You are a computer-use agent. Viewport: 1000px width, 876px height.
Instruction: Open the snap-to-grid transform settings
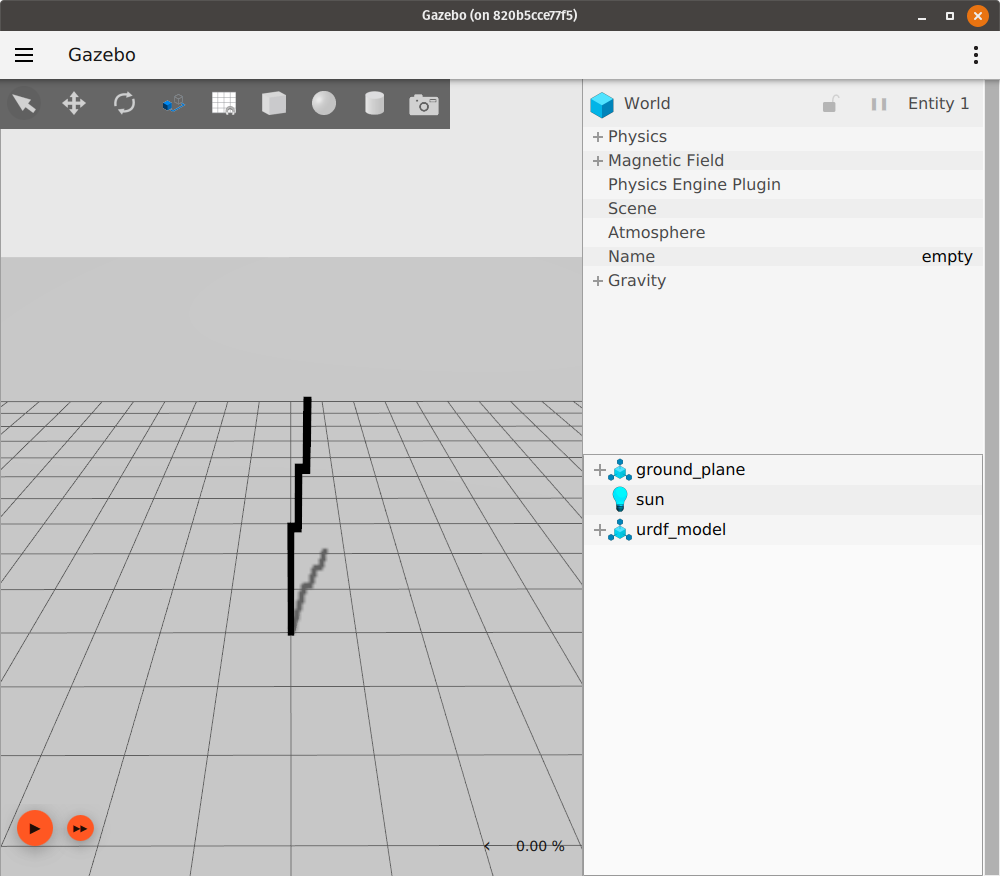(x=173, y=103)
